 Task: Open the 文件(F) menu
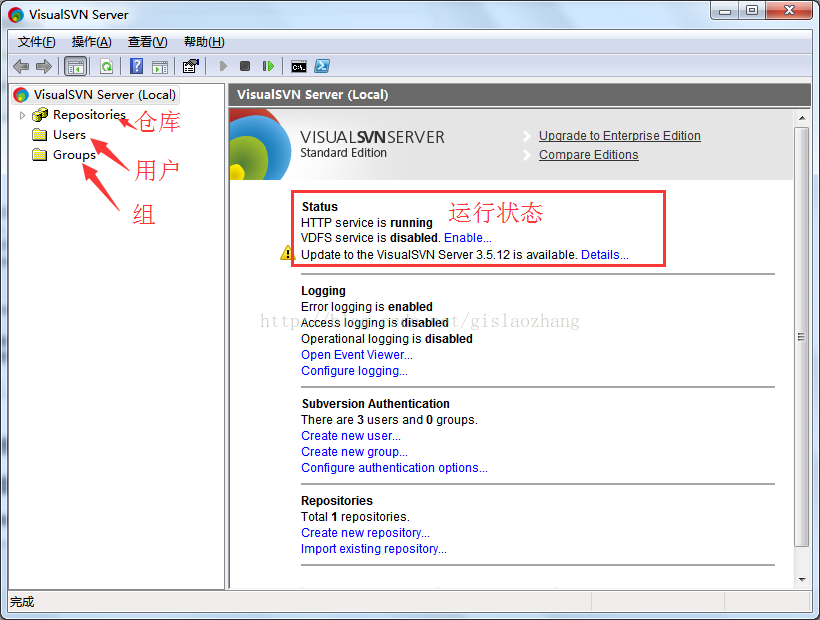[37, 42]
